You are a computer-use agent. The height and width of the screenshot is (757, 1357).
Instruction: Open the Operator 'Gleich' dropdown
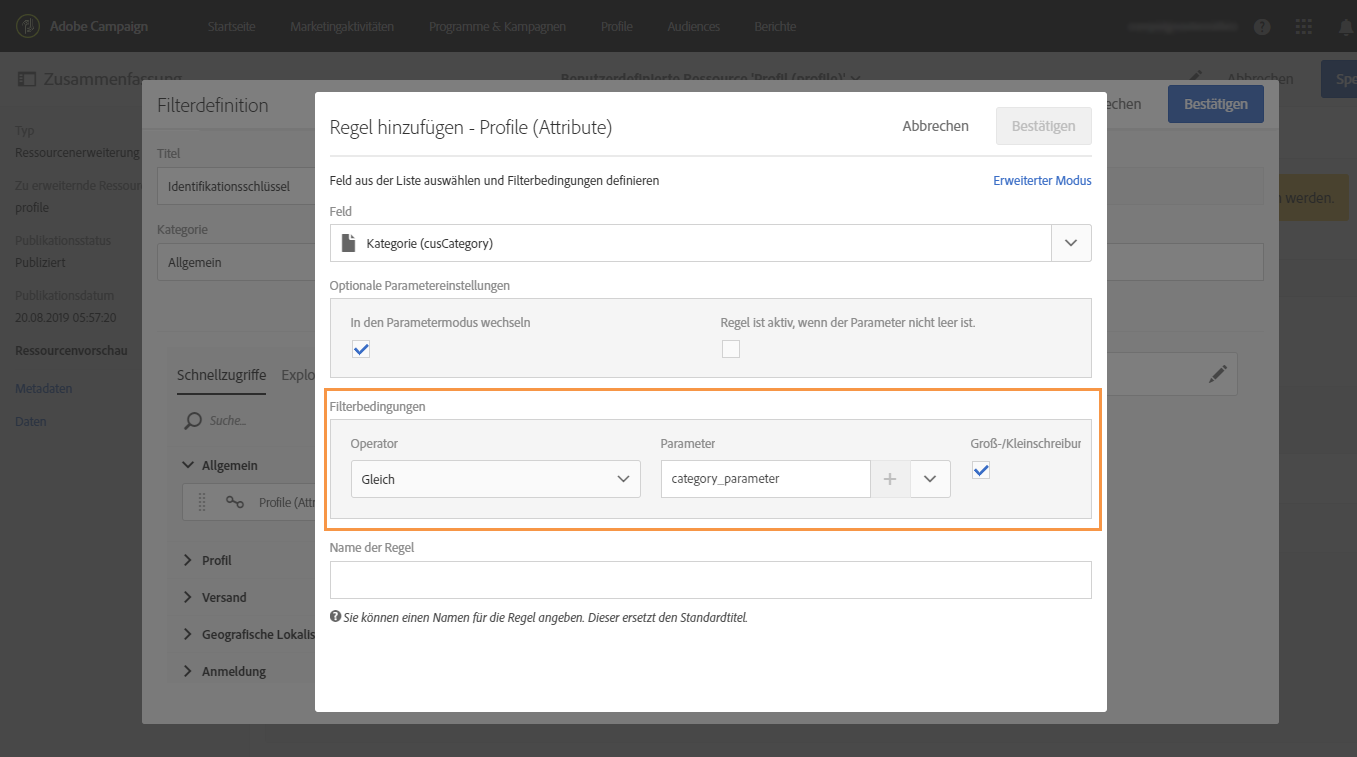click(495, 479)
